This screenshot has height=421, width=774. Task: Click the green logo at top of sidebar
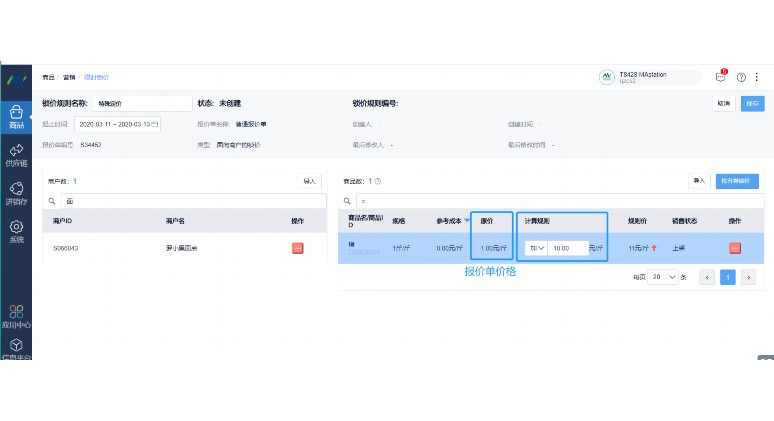(16, 79)
